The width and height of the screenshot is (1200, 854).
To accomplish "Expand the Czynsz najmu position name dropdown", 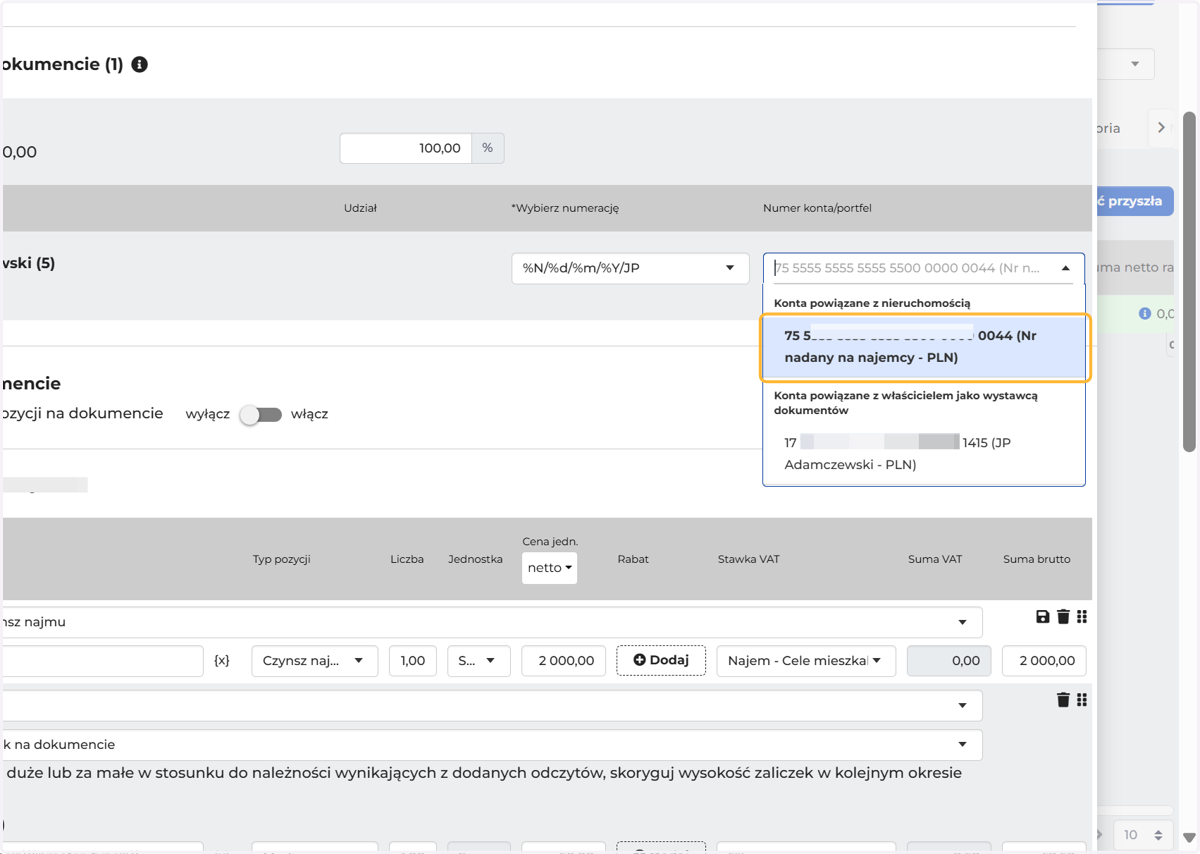I will click(x=962, y=622).
